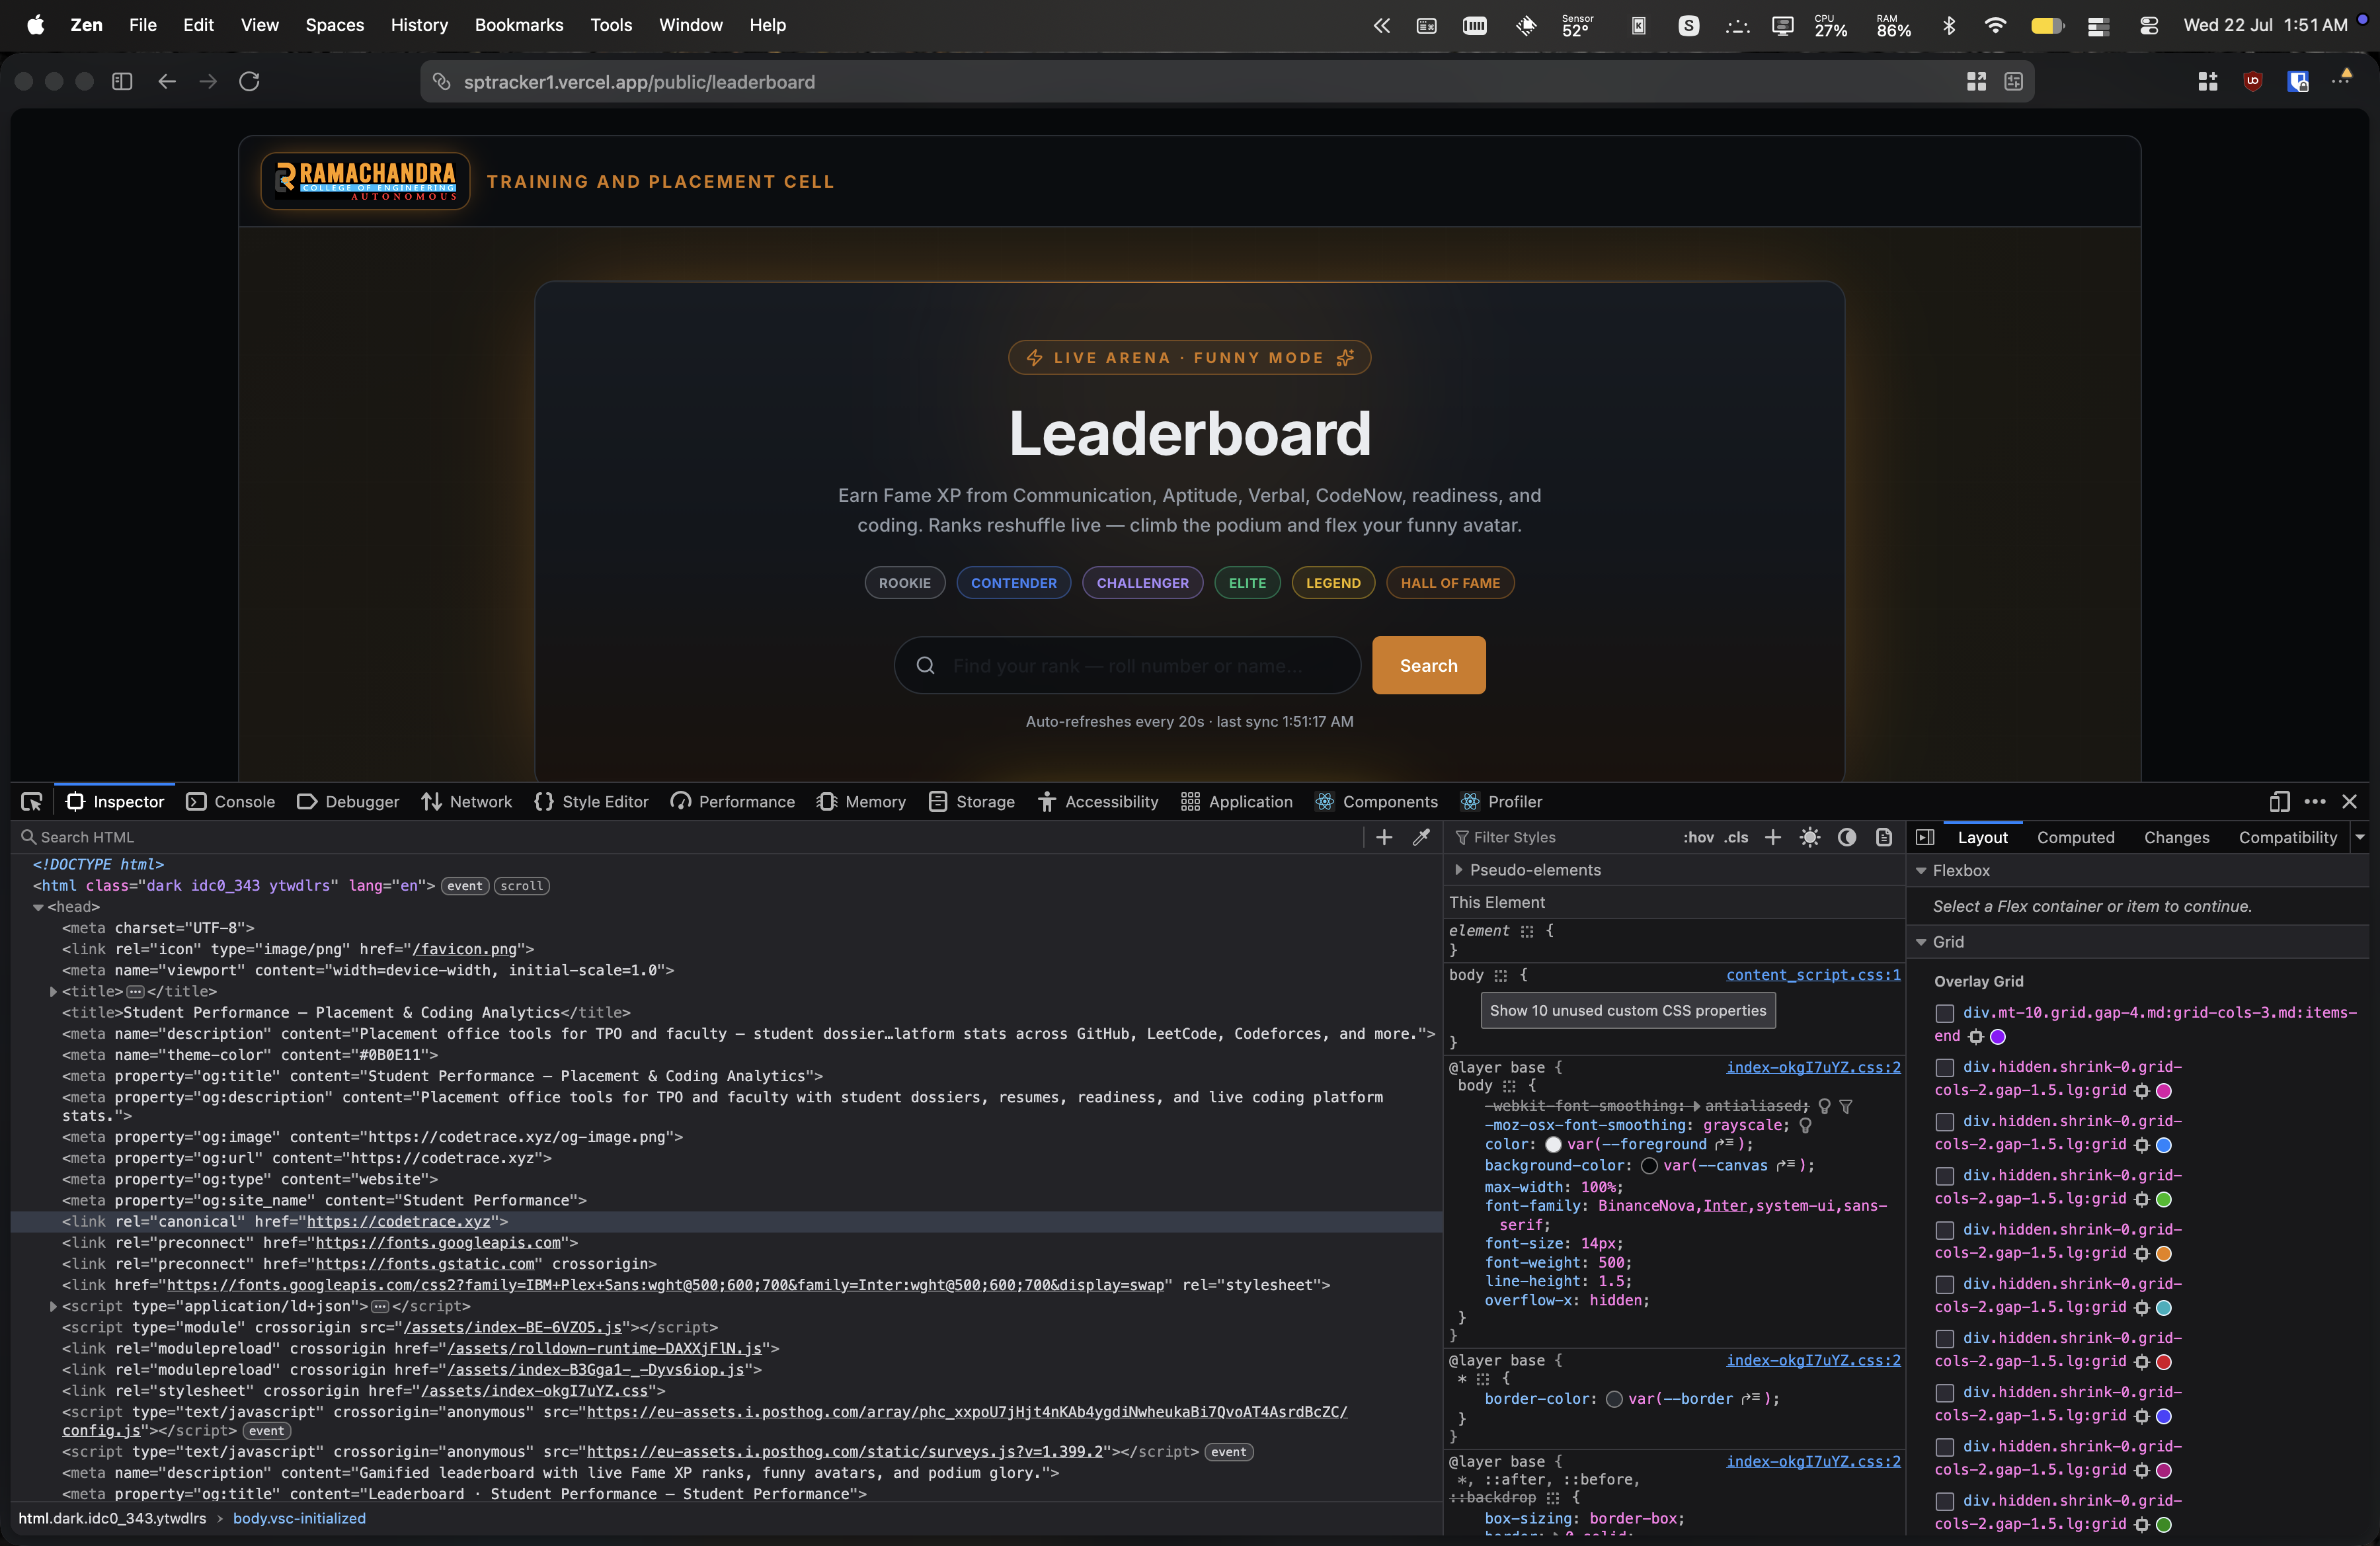Open responsive design mode icon
2380x1546 pixels.
[2279, 801]
